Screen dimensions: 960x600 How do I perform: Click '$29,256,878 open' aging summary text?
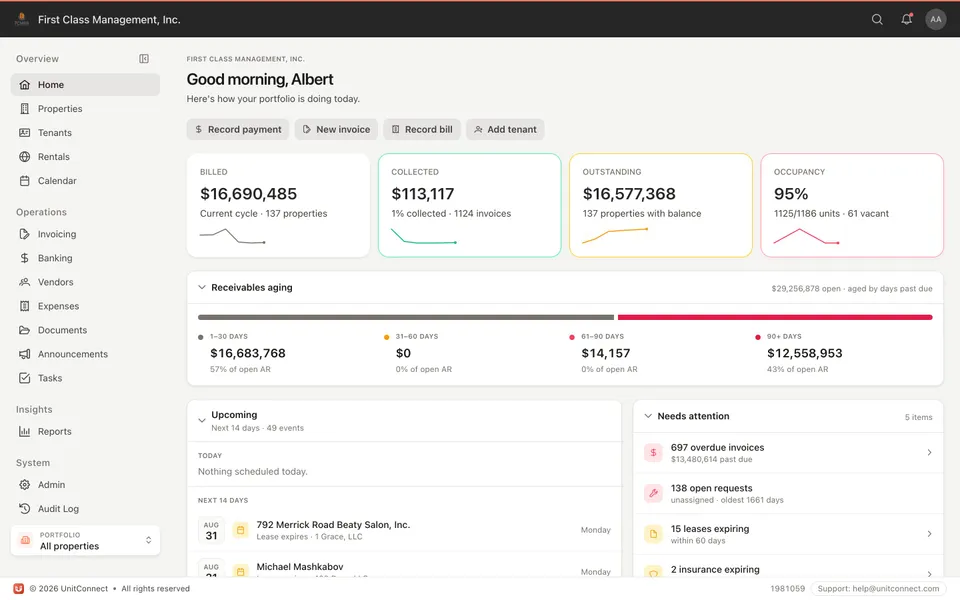click(x=806, y=288)
